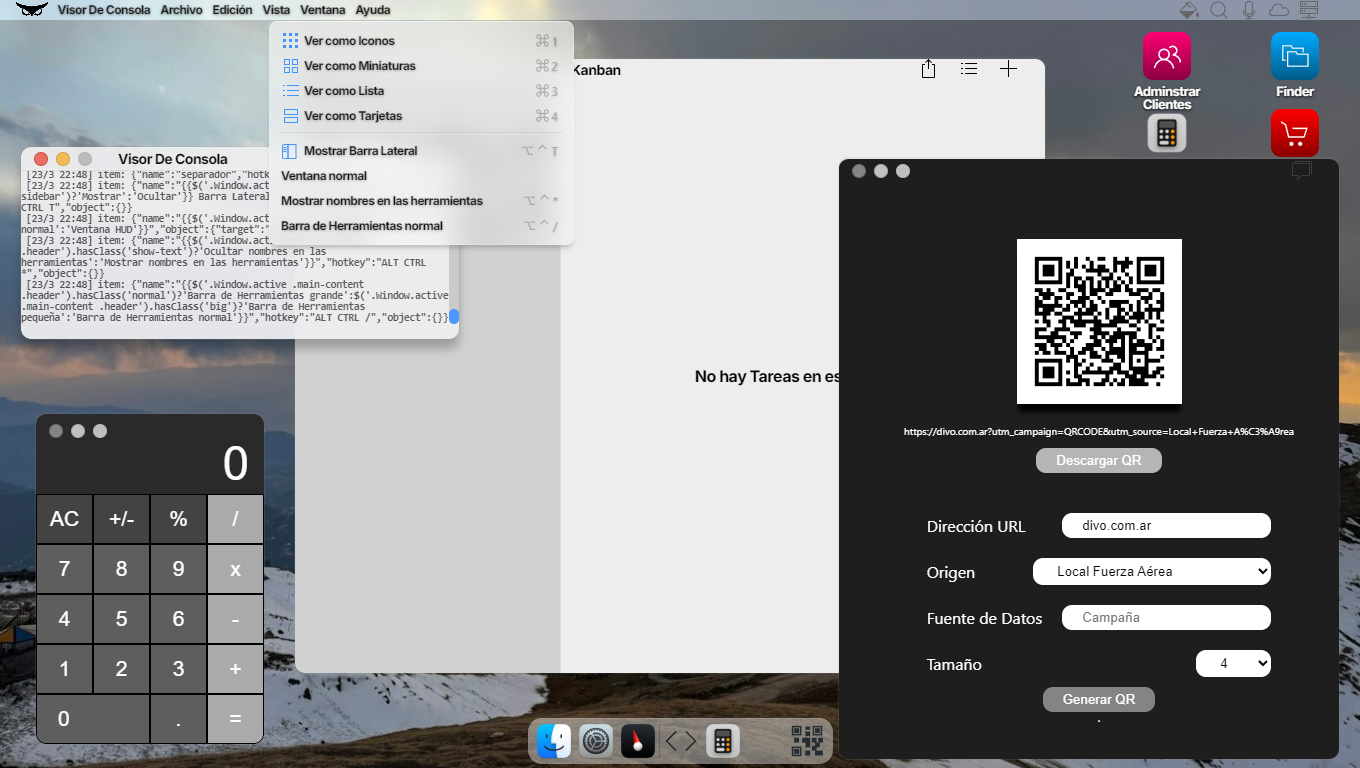Click the console log blue scrollbar thumb
1360x768 pixels.
tap(454, 317)
